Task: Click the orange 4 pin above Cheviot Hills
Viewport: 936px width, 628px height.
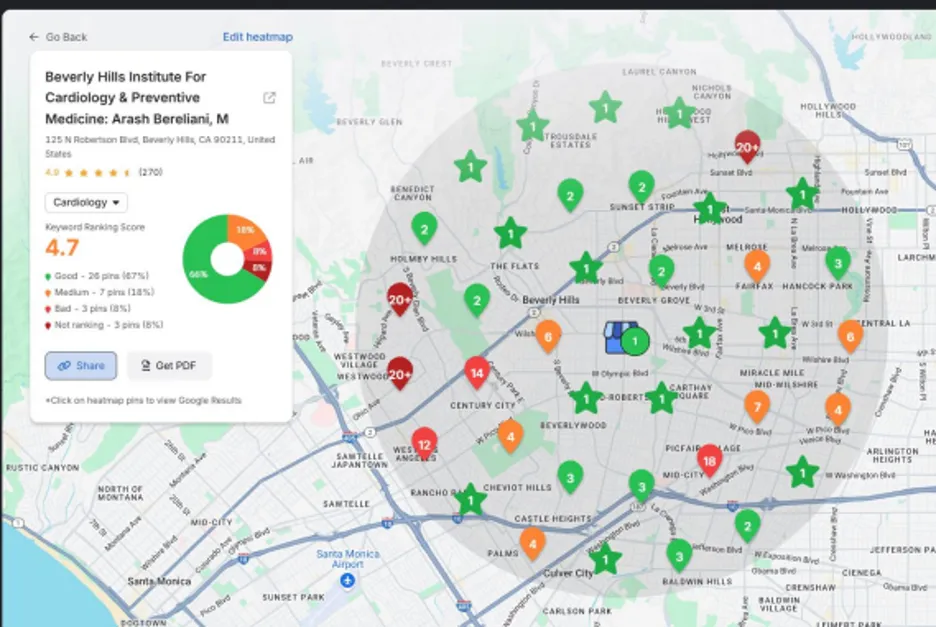Action: coord(510,436)
